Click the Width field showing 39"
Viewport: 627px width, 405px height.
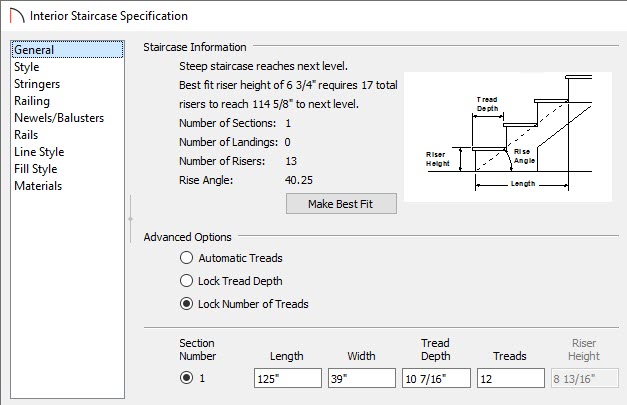362,378
